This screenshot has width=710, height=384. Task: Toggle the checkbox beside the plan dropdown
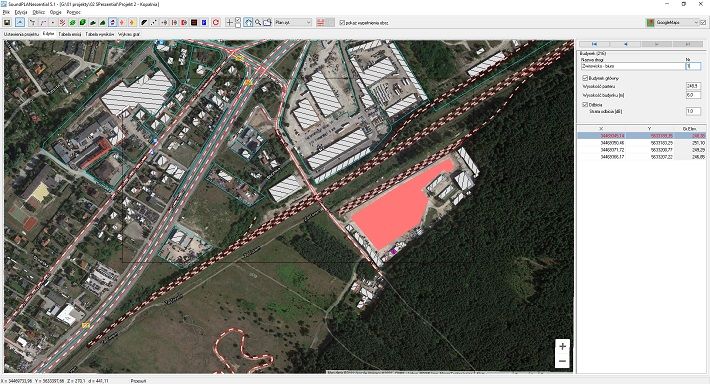coord(342,22)
